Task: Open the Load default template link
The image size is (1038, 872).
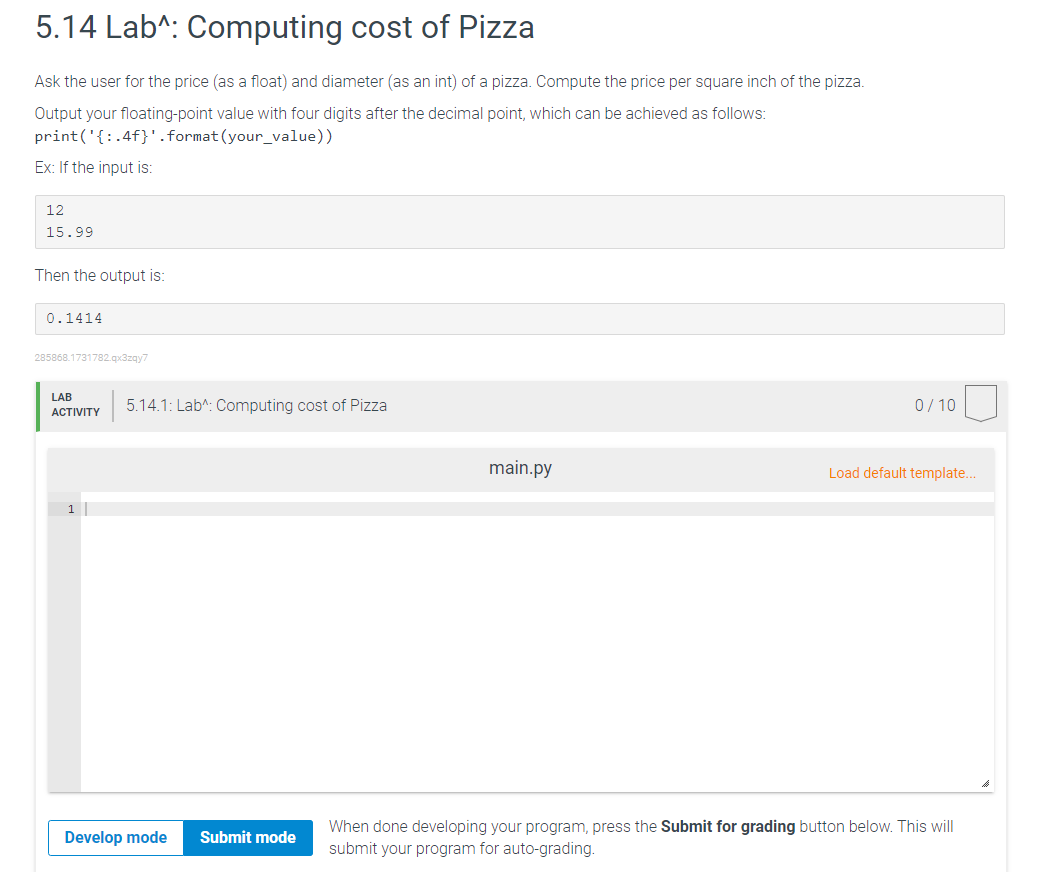Action: point(901,472)
